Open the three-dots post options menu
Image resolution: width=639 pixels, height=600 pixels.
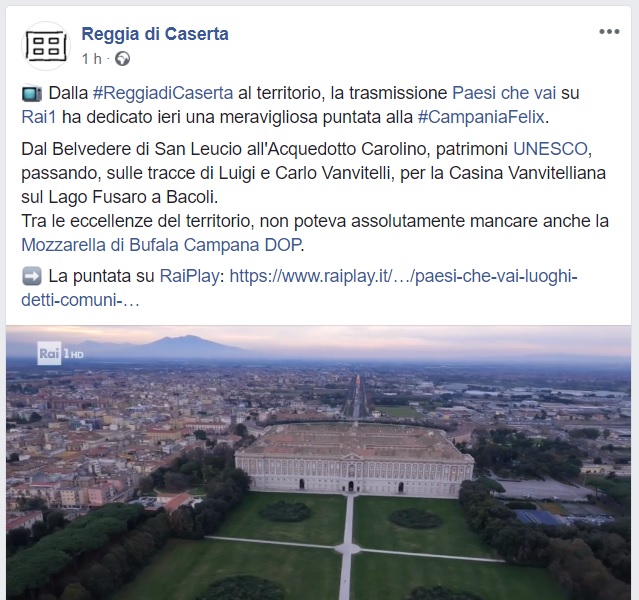click(x=609, y=32)
